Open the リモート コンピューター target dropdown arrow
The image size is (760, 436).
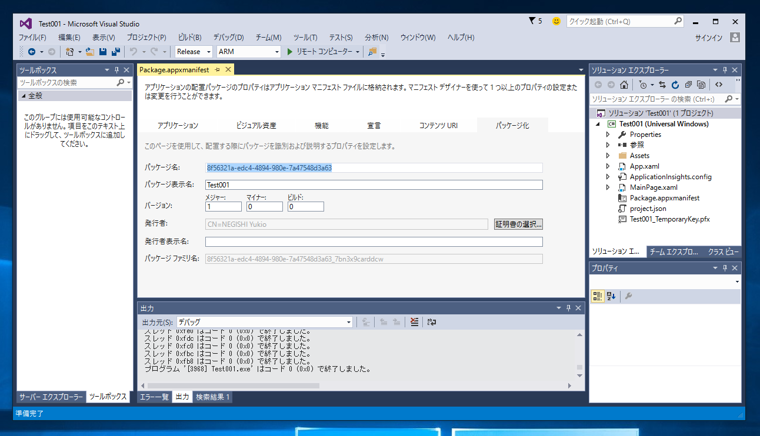(x=358, y=51)
